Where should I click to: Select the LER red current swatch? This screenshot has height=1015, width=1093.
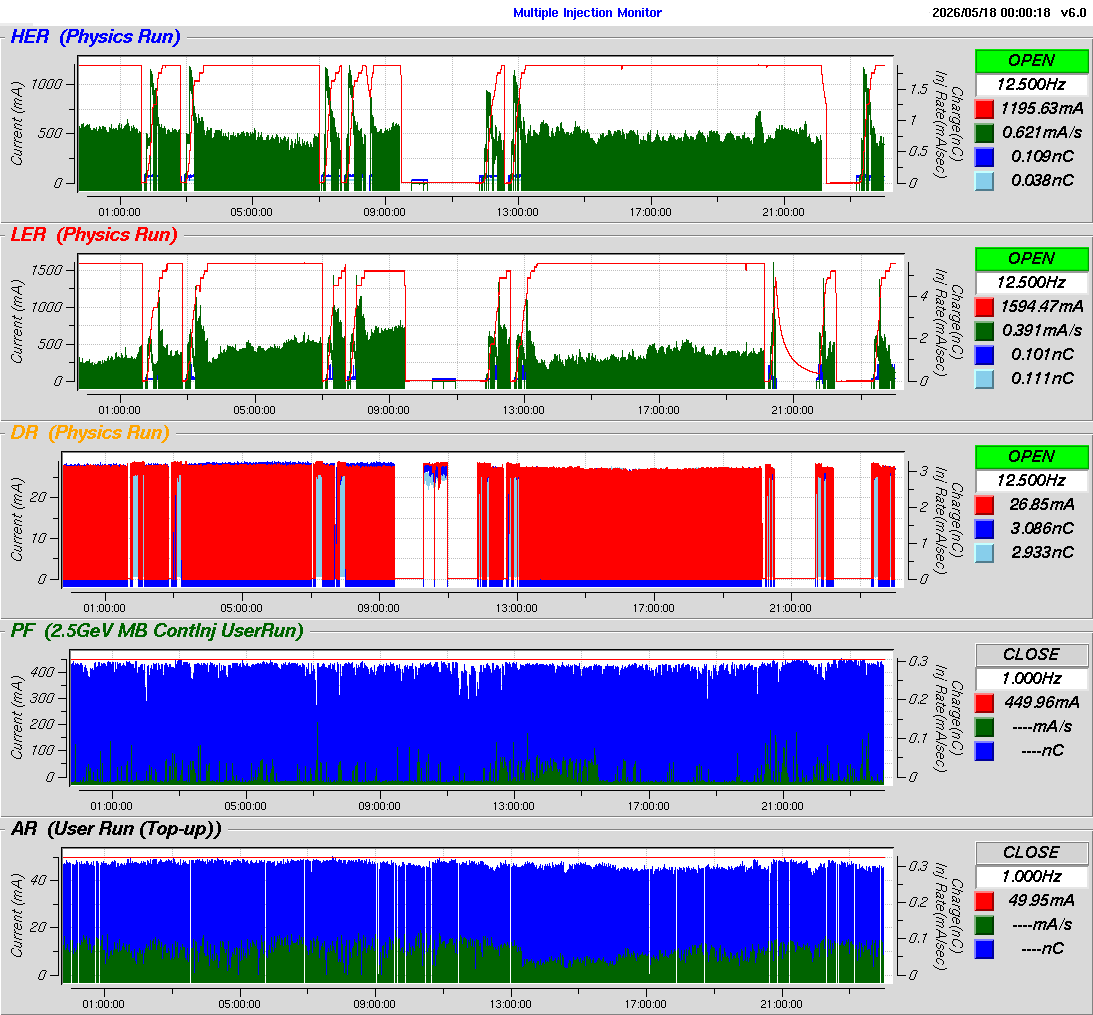984,307
